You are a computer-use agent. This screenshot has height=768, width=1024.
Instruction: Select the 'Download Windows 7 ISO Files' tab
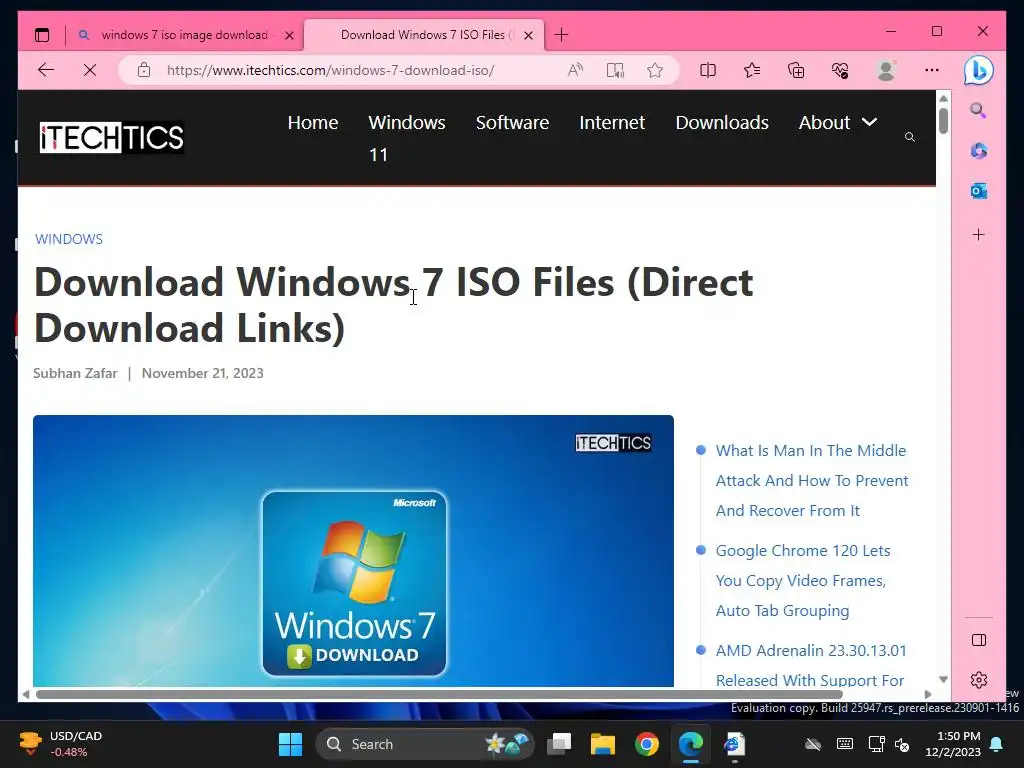coord(424,35)
